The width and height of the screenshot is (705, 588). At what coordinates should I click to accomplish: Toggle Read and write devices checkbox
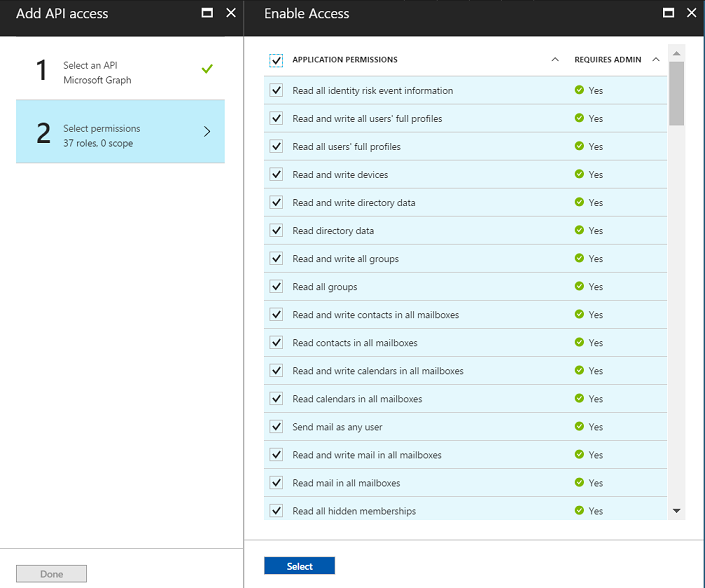[x=276, y=174]
